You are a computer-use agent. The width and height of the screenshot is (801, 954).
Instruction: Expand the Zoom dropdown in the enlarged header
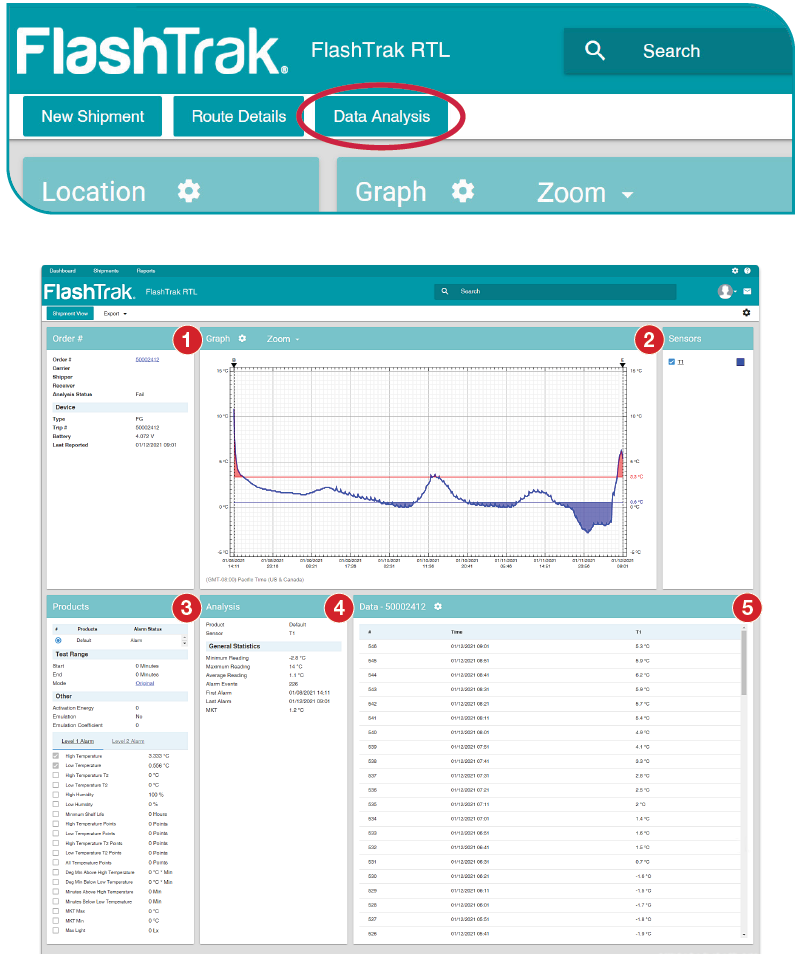(x=585, y=193)
